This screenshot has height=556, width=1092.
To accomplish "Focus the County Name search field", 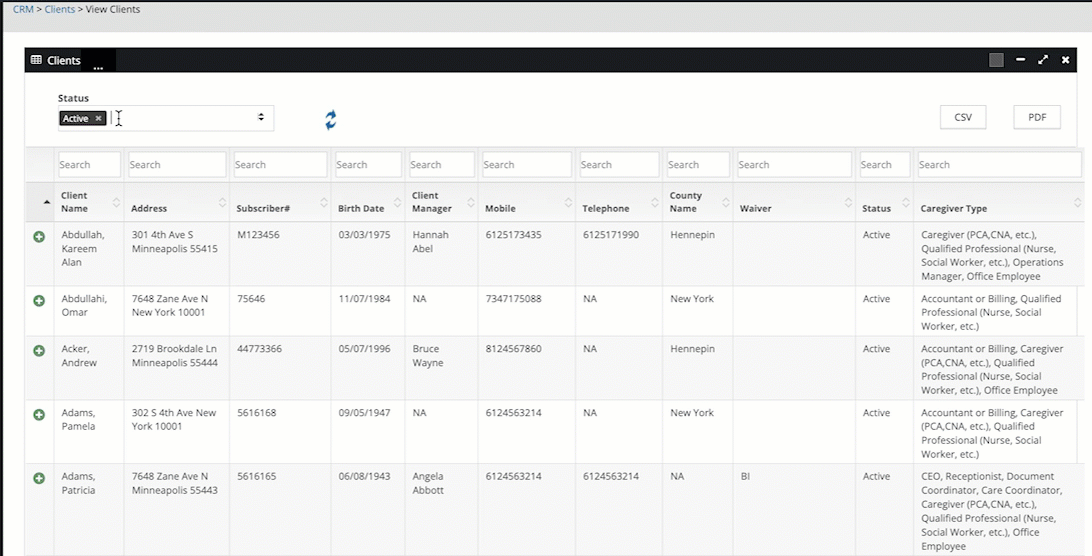I will [x=698, y=164].
